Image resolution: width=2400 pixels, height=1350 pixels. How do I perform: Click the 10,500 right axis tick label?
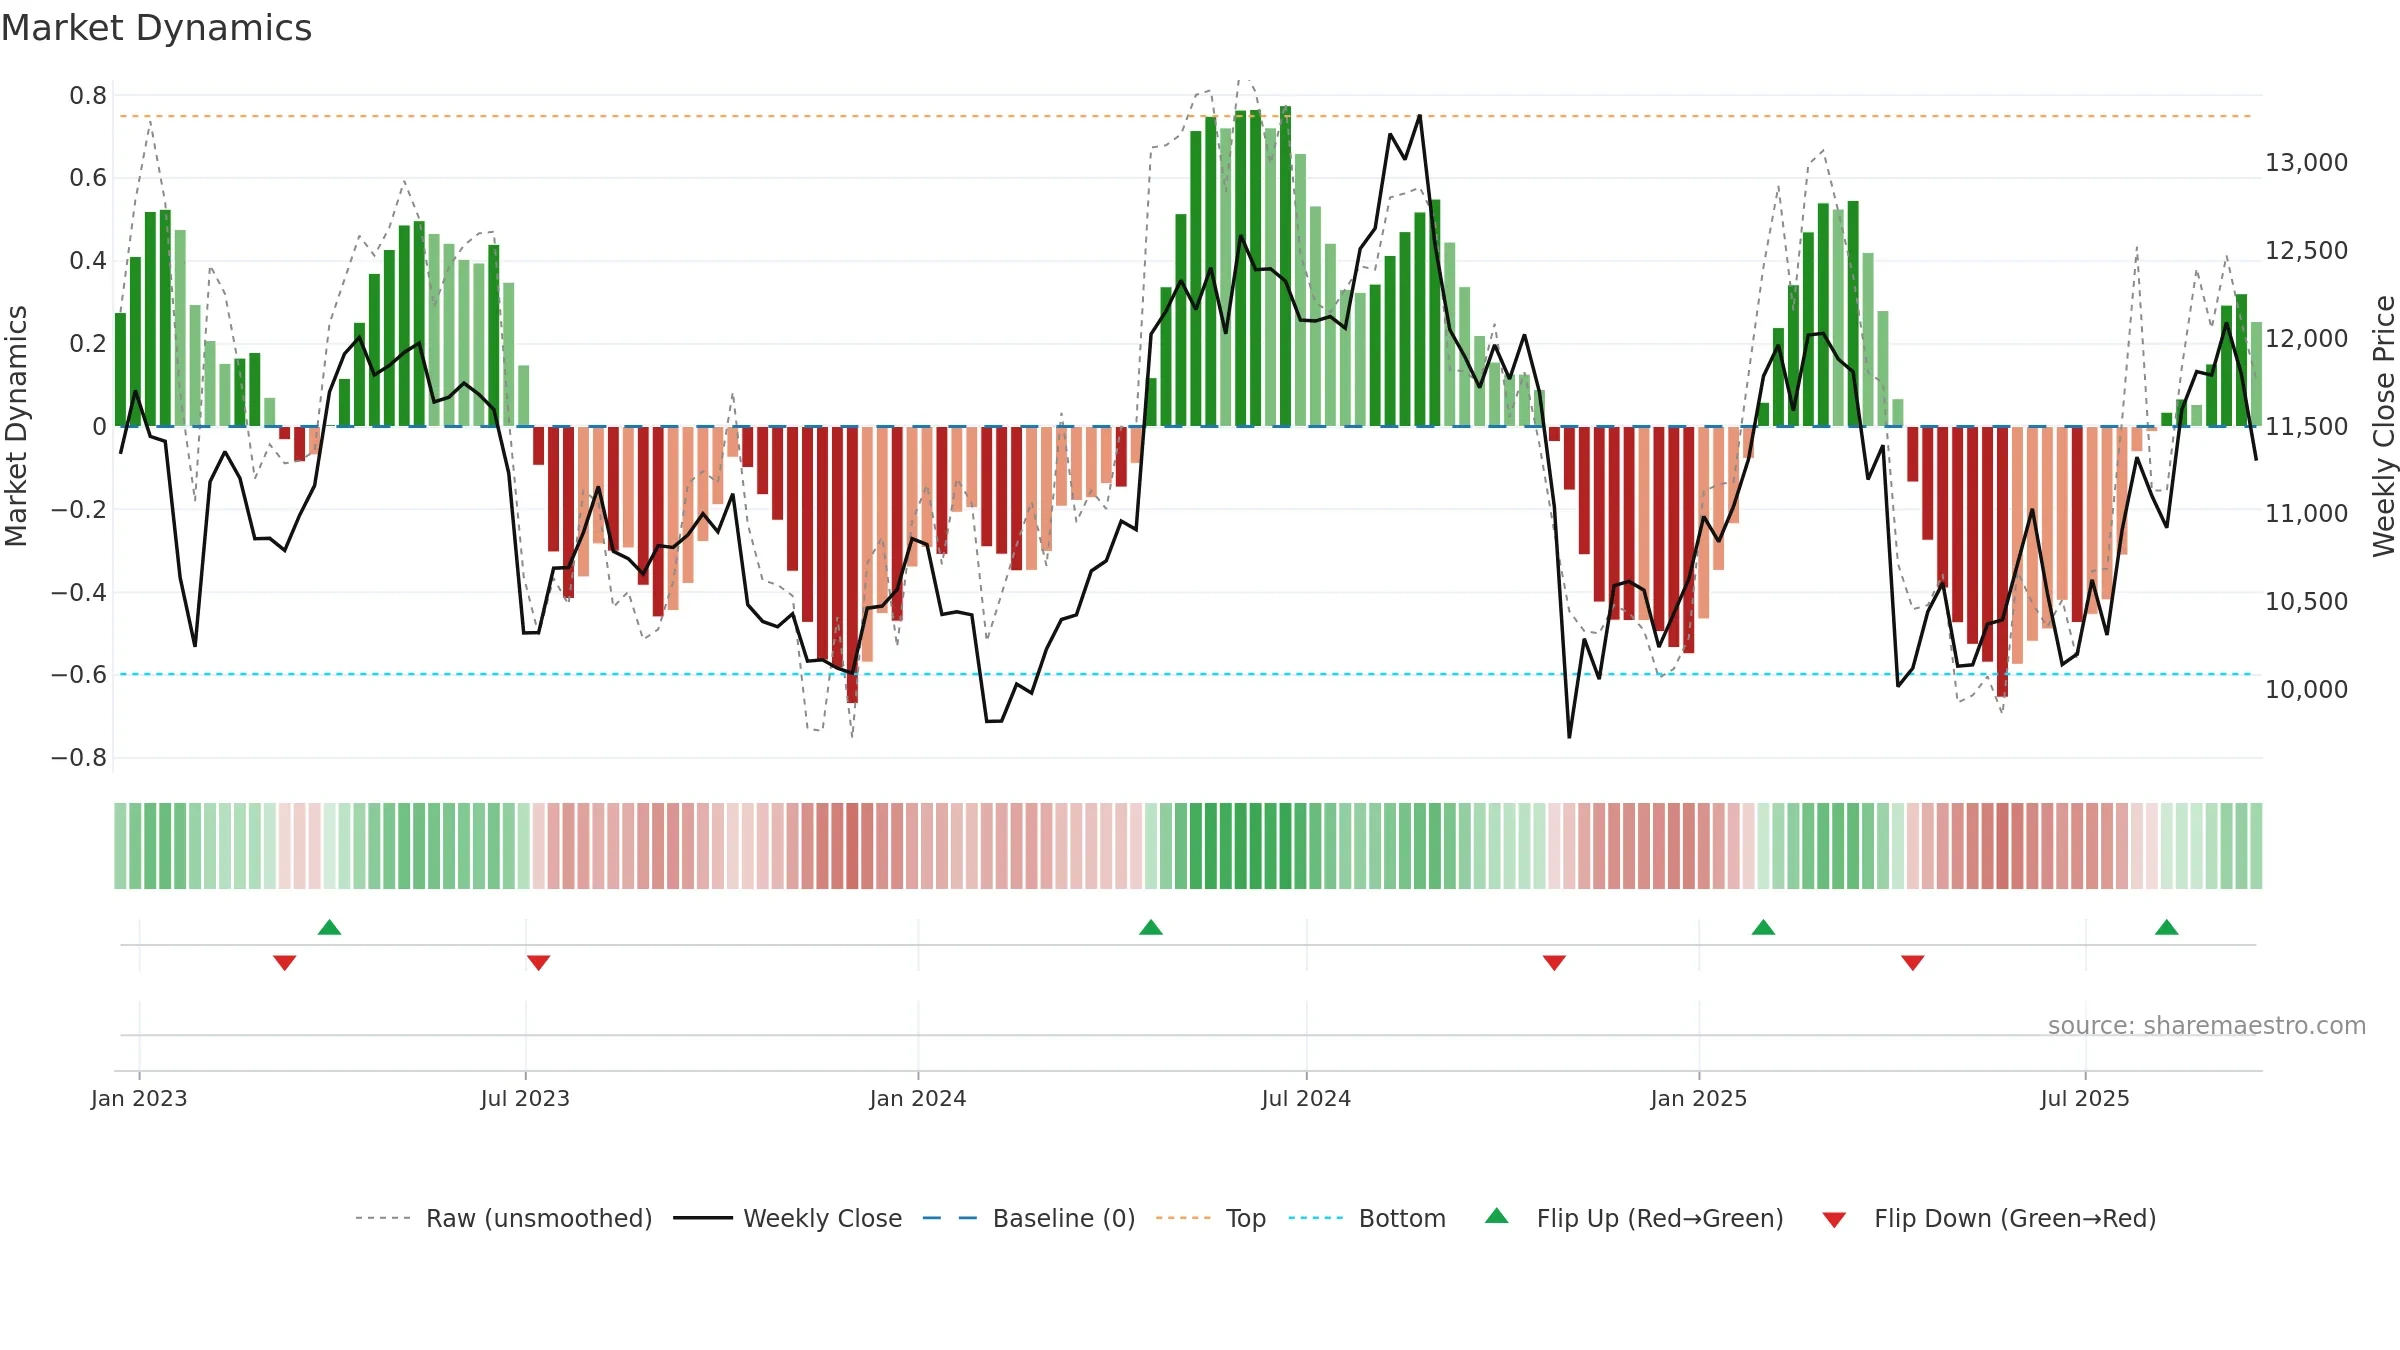(x=2306, y=601)
